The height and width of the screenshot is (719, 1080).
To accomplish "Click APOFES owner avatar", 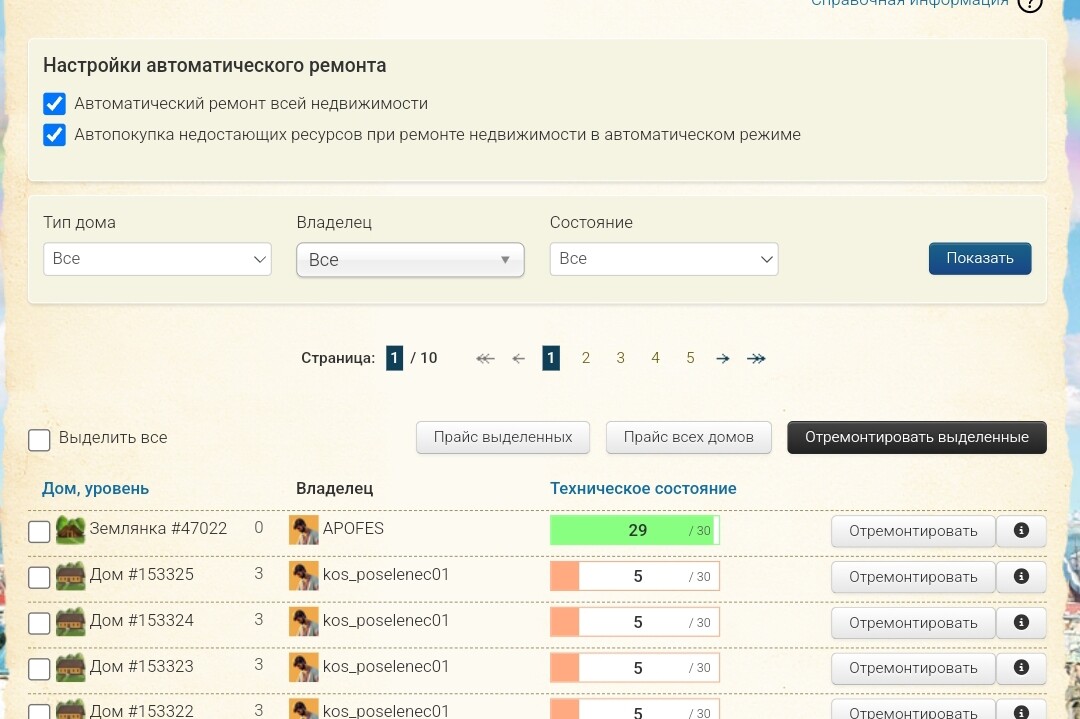I will pyautogui.click(x=303, y=530).
